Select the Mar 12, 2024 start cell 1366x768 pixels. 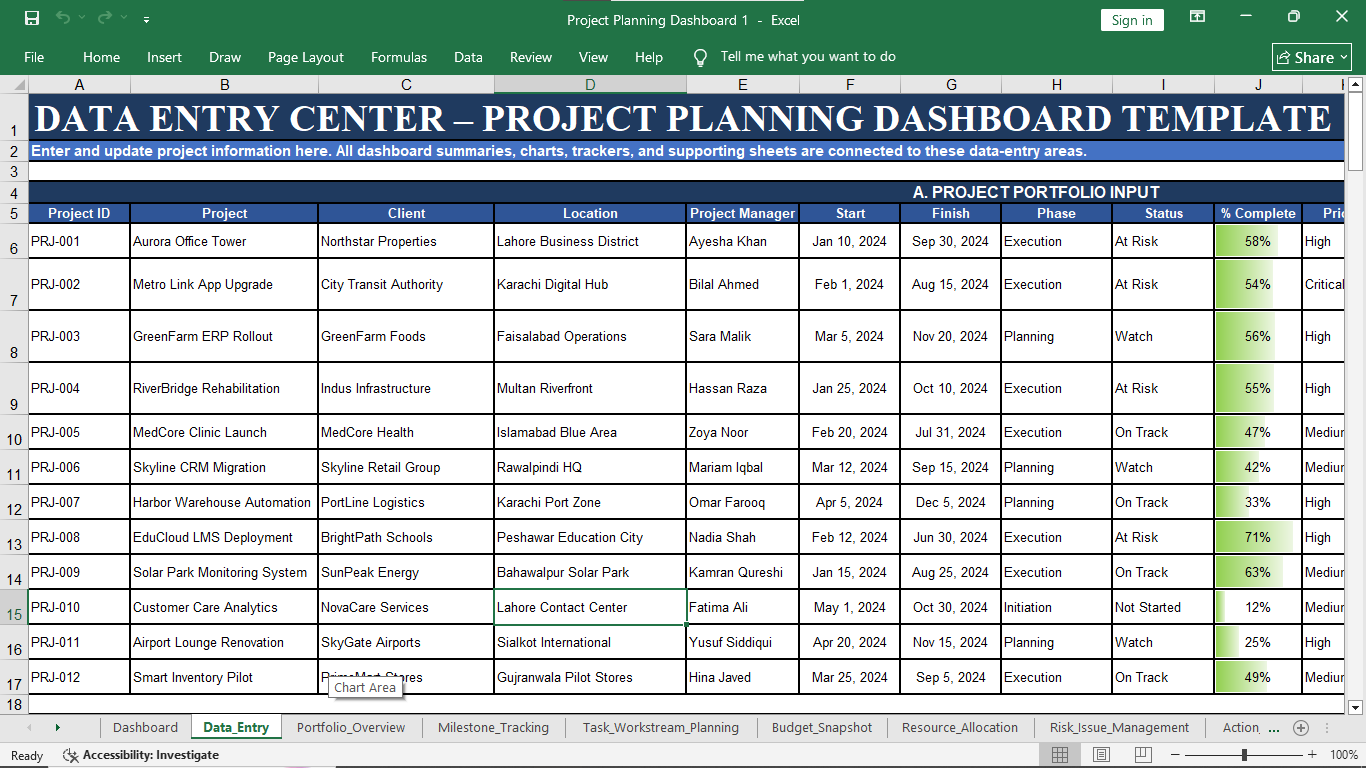[x=849, y=467]
